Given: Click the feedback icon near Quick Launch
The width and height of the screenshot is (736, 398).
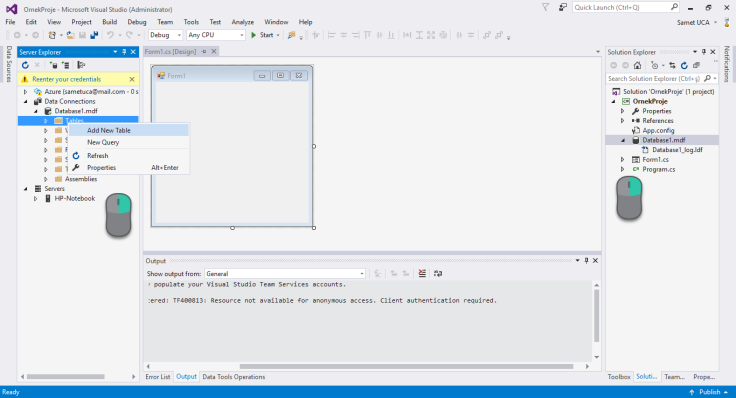Looking at the screenshot, I should pyautogui.click(x=562, y=8).
